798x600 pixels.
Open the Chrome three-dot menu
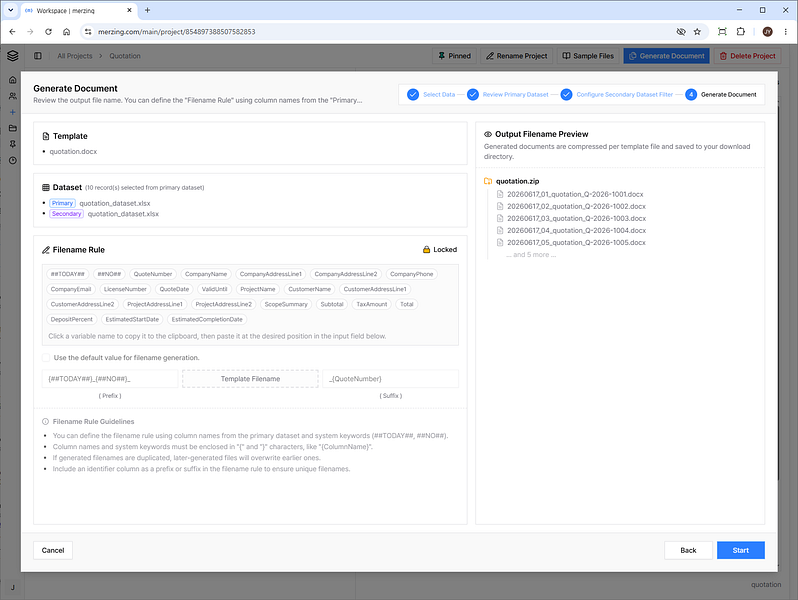click(786, 32)
